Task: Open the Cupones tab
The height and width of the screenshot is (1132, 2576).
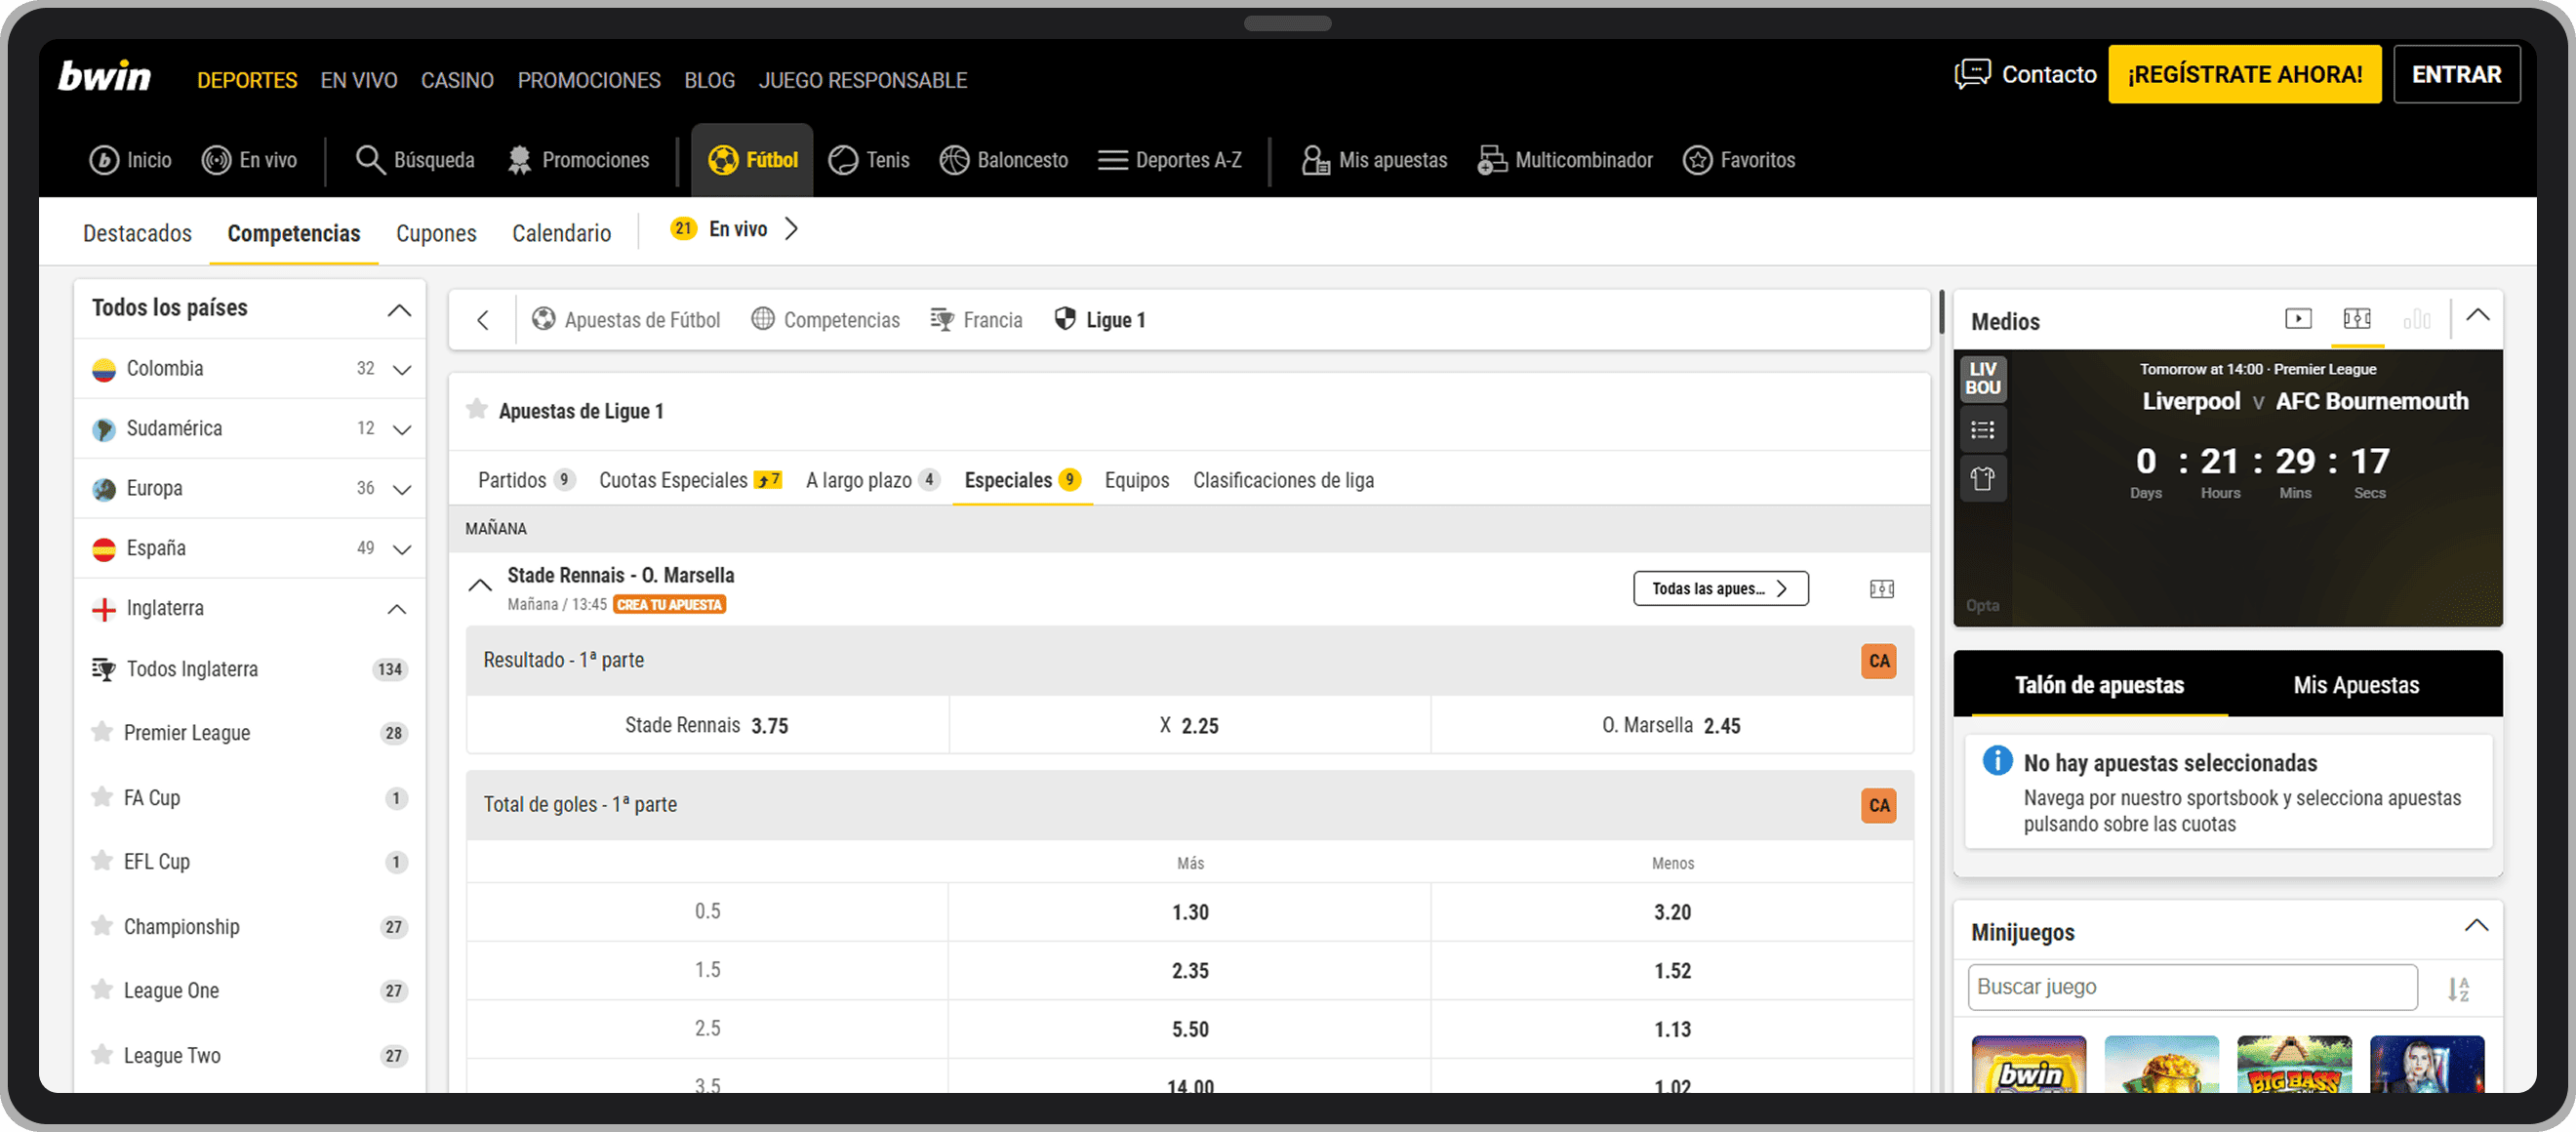Action: (x=436, y=233)
